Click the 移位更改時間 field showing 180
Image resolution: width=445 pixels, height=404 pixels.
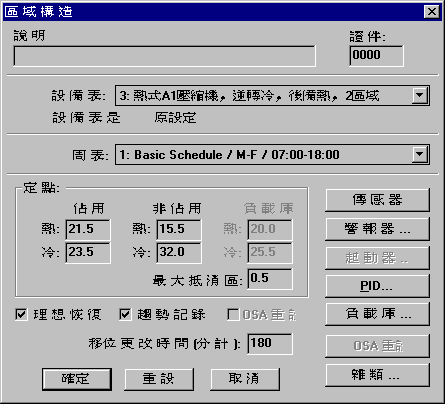click(270, 344)
